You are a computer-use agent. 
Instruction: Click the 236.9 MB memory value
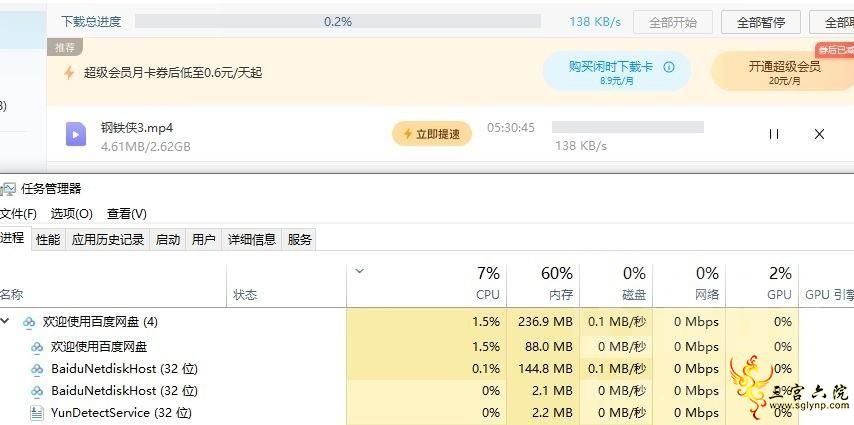click(545, 322)
